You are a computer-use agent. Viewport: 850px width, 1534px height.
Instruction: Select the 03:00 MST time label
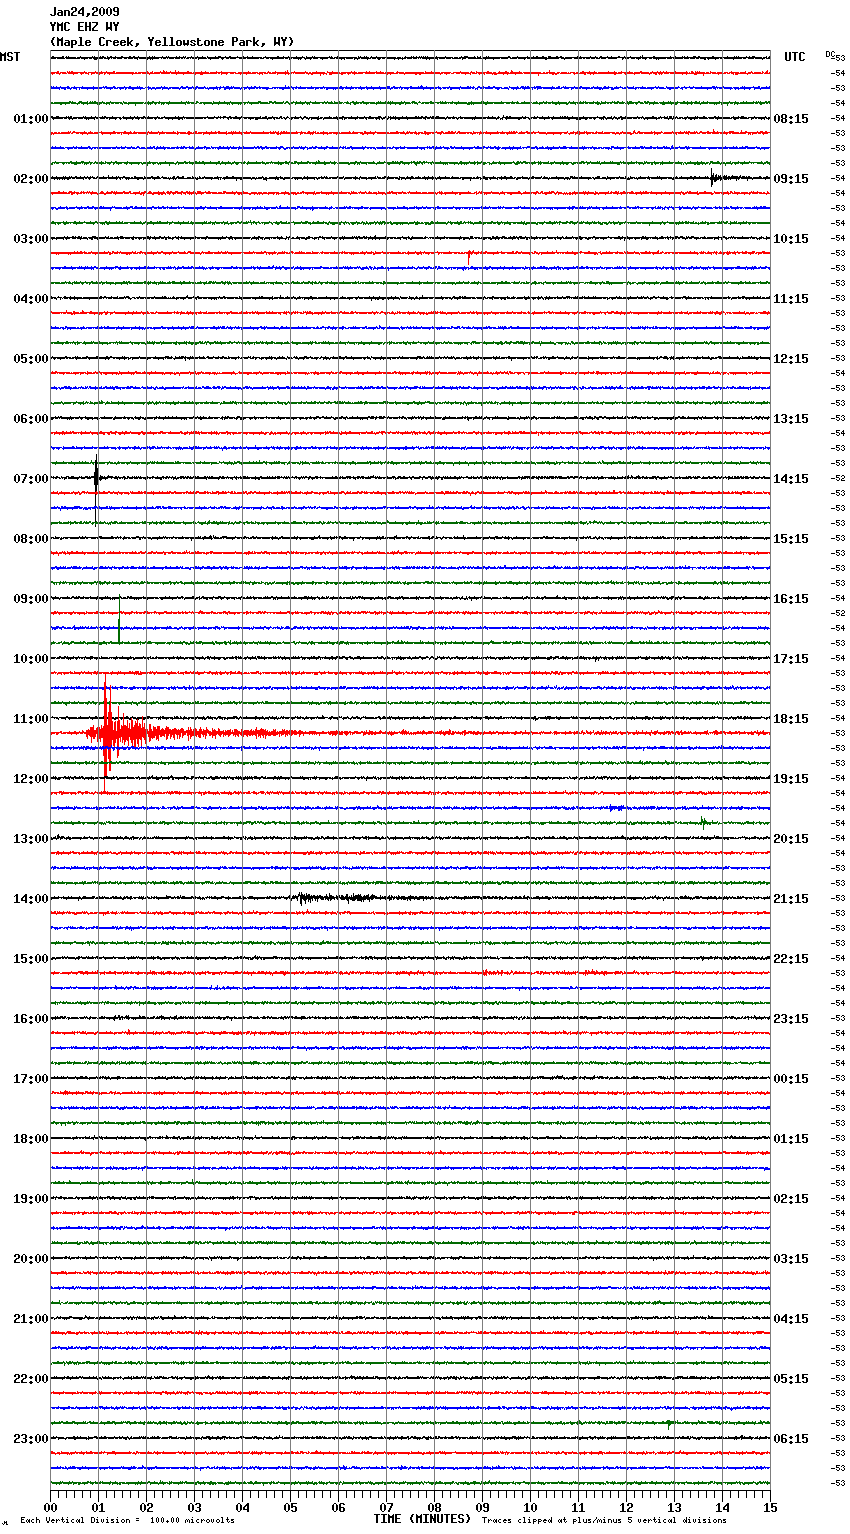[31, 239]
